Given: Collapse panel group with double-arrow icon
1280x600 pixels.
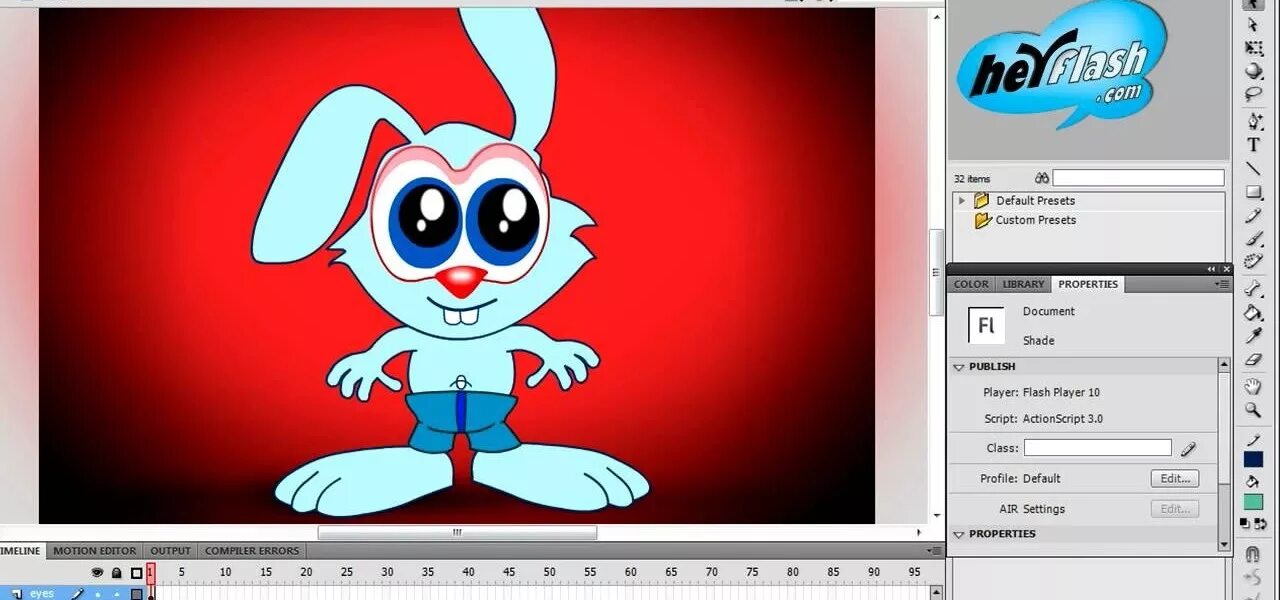Looking at the screenshot, I should tap(1212, 269).
